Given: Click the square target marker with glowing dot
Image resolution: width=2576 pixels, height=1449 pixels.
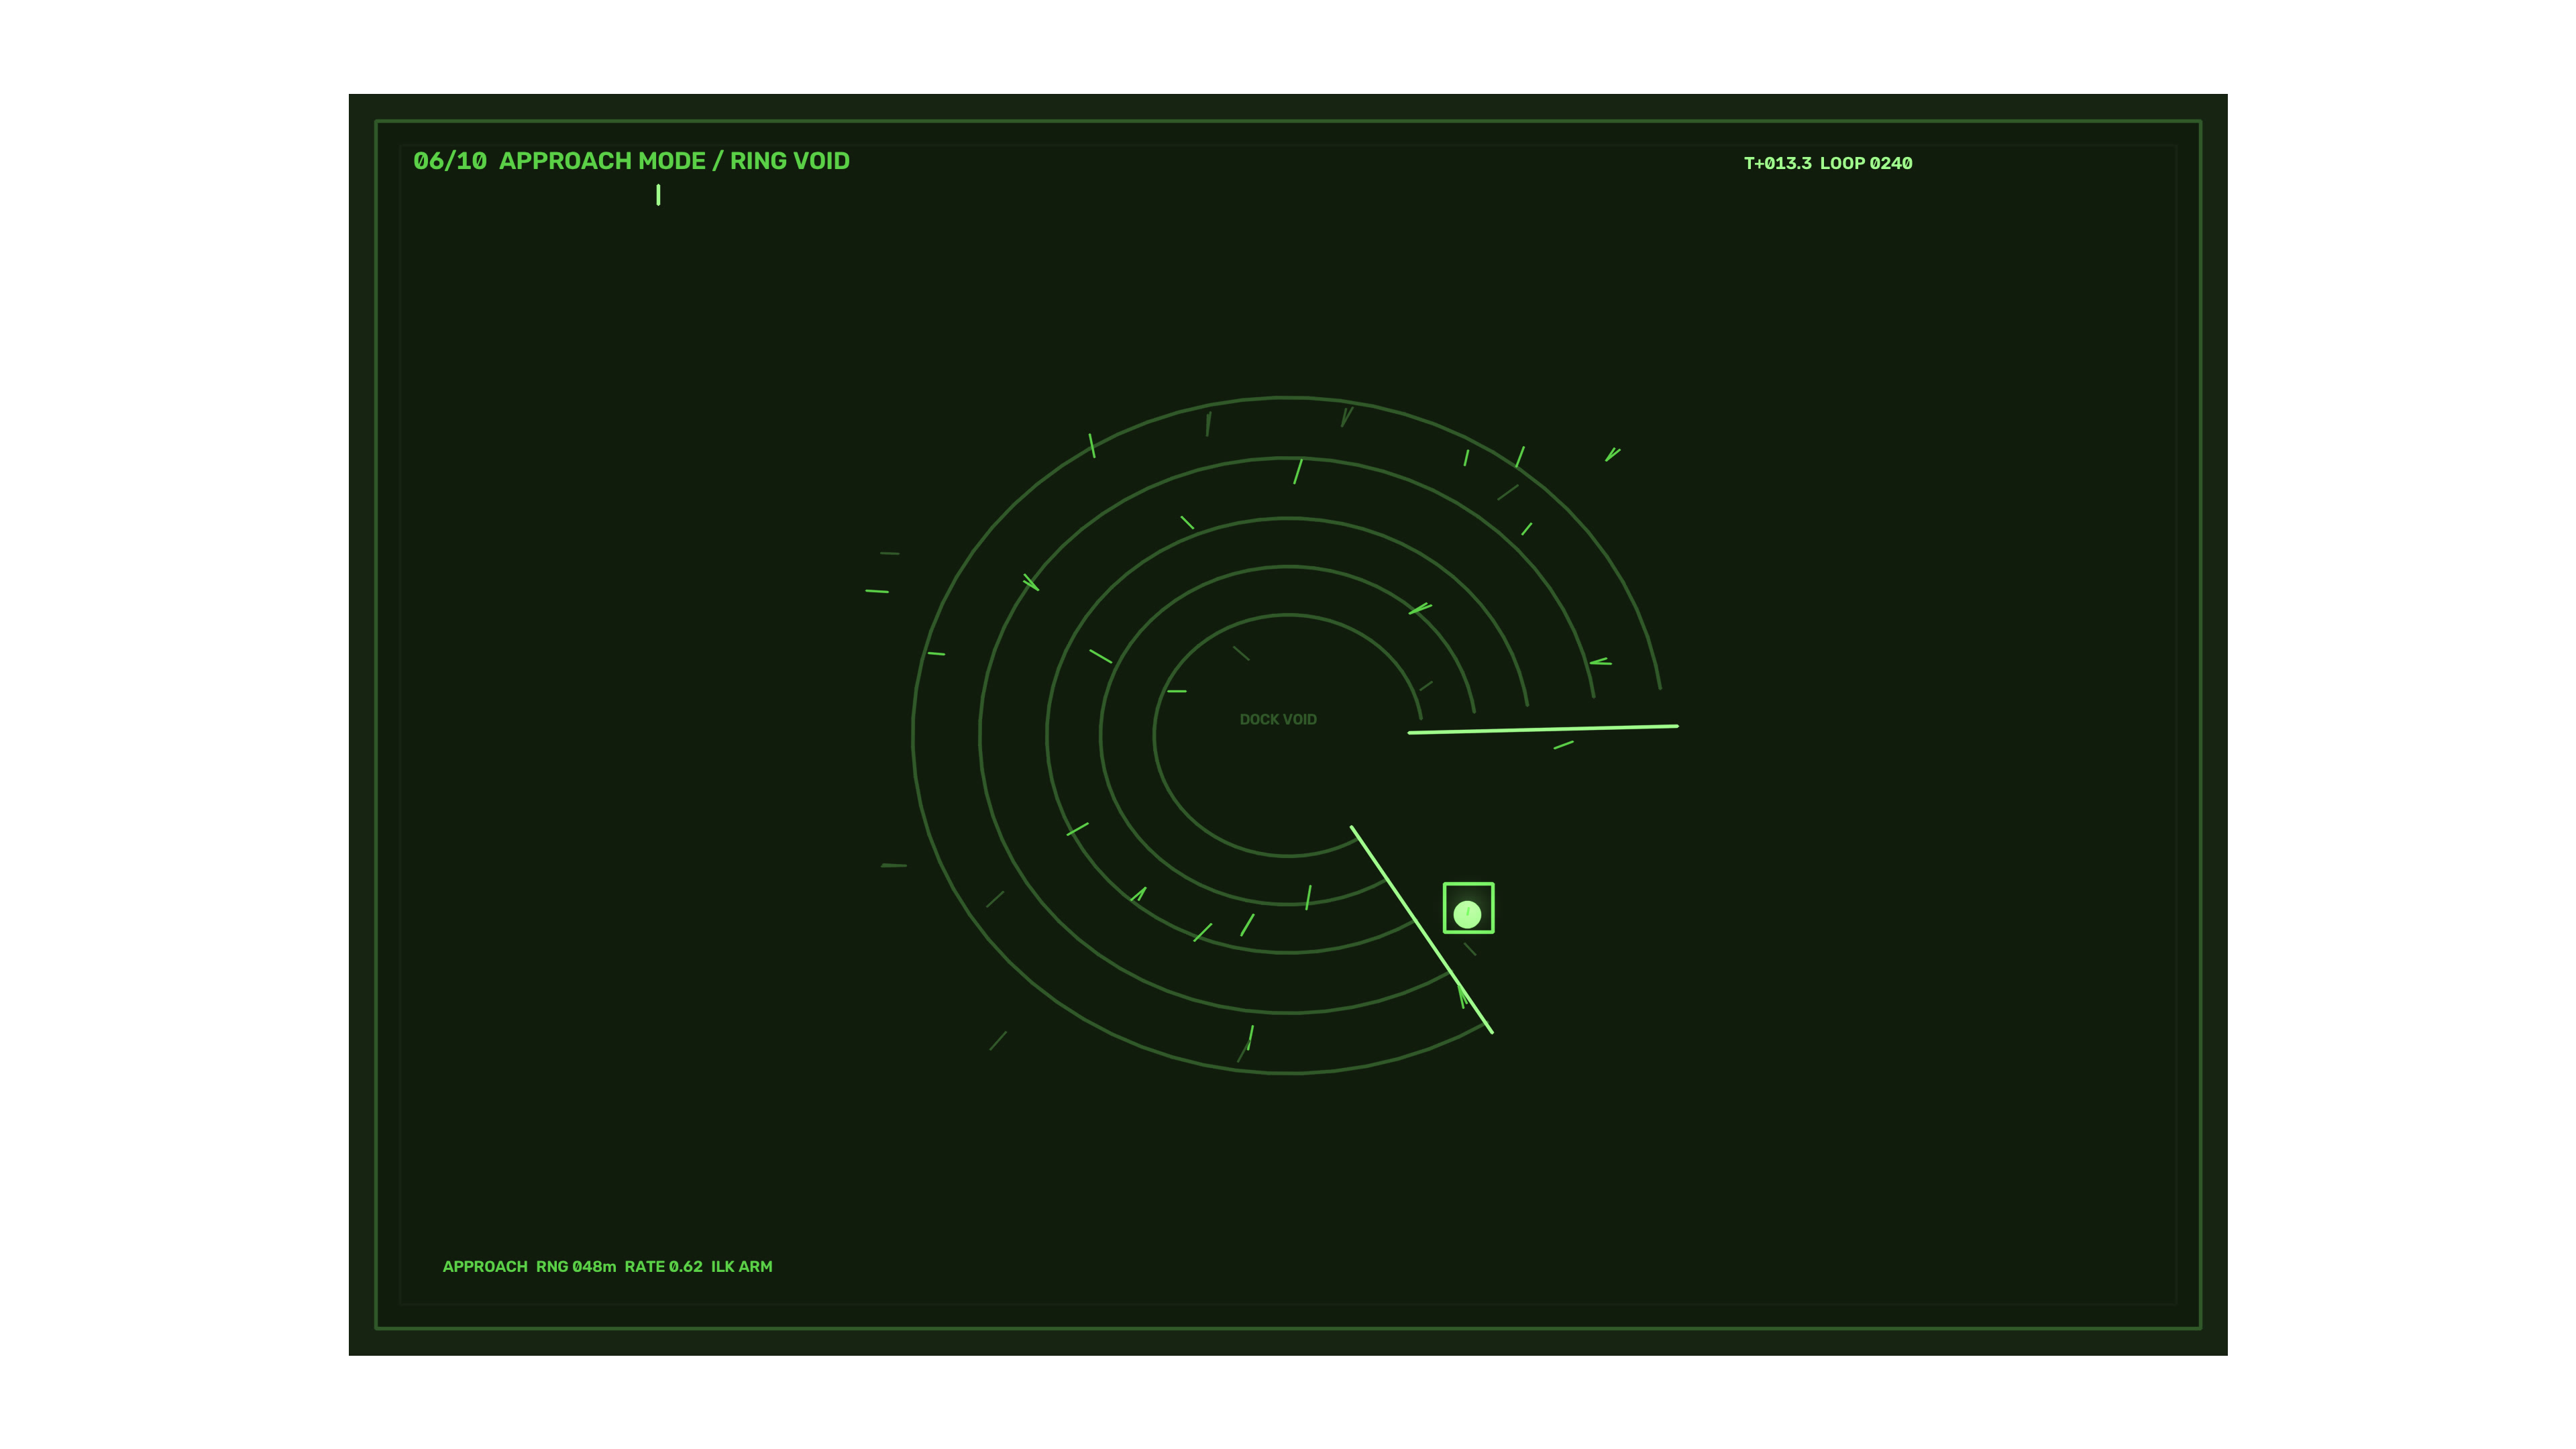Looking at the screenshot, I should (x=1468, y=908).
